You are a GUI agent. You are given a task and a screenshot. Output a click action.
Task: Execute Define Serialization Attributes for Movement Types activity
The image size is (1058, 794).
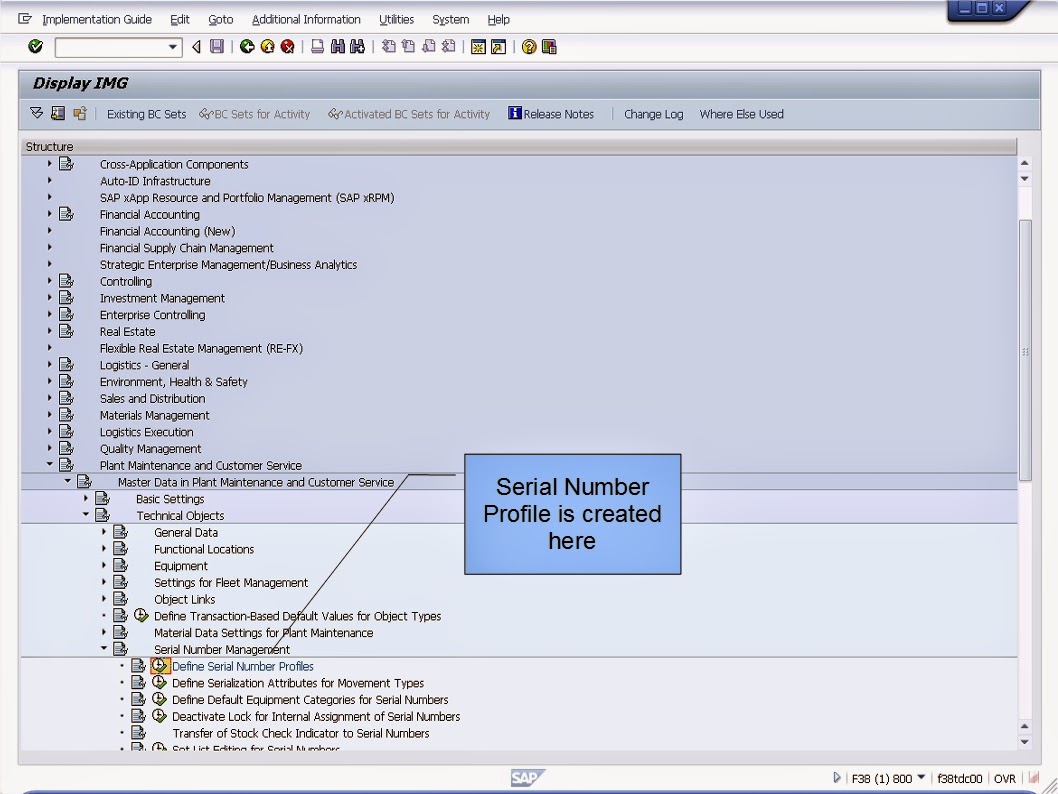(x=160, y=682)
